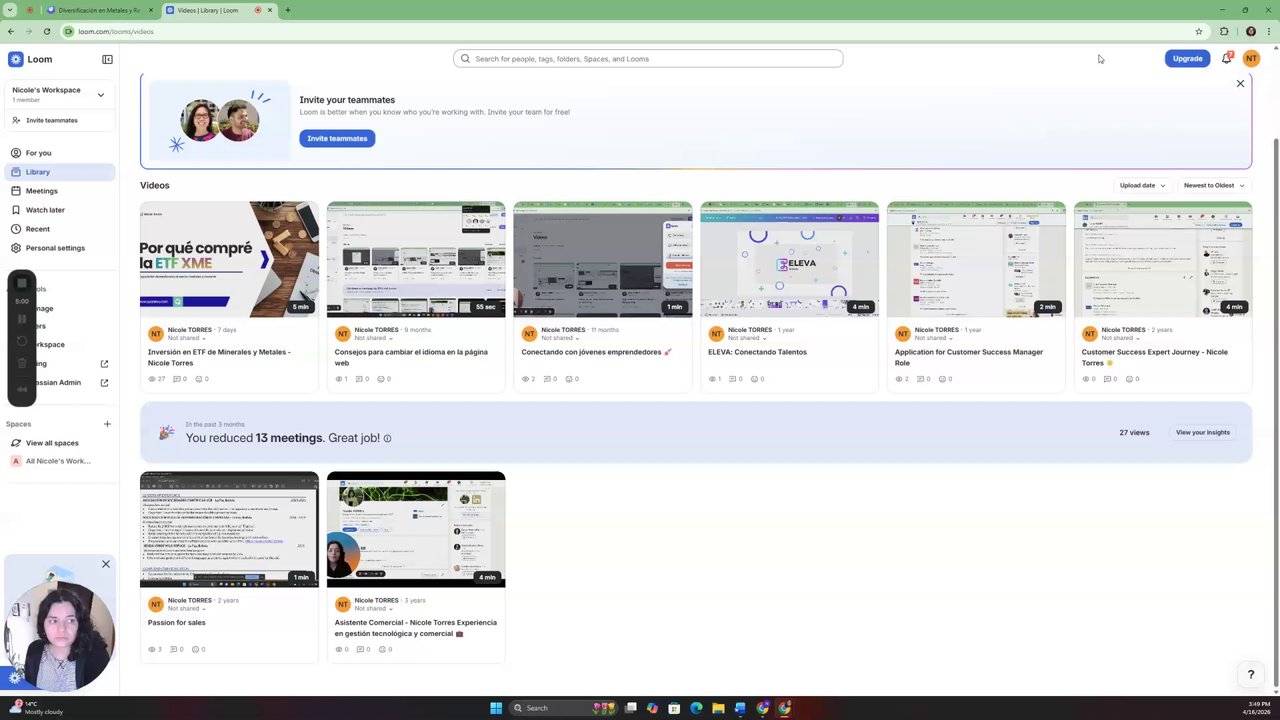This screenshot has width=1280, height=720.
Task: Show view count of Inversión en ETF video
Action: click(157, 379)
